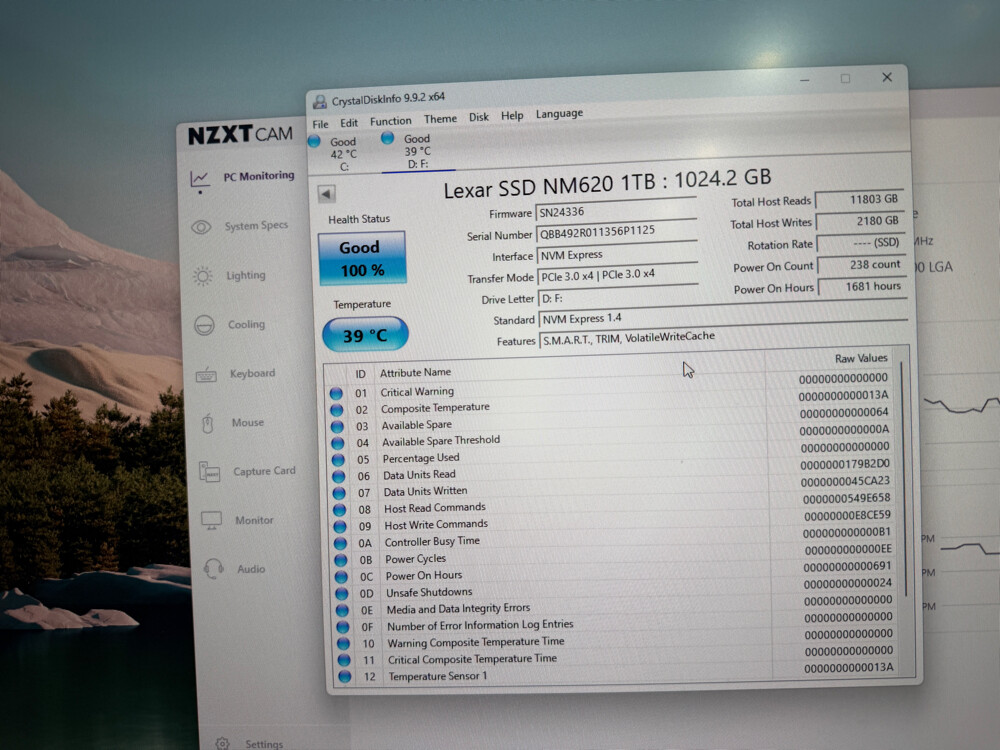This screenshot has width=1000, height=750.
Task: Click the 39 °C temperature button
Action: click(365, 334)
